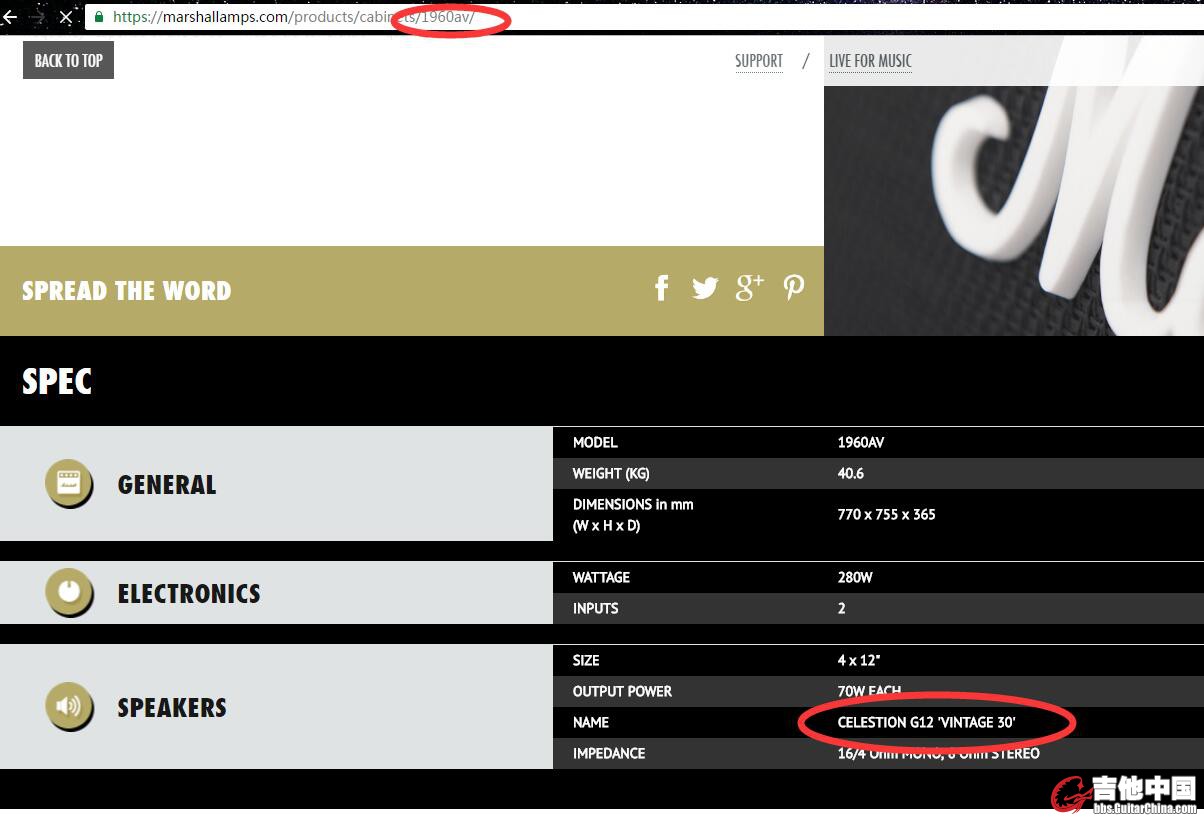Stop page loading with the X button
Viewport: 1204px width, 824px height.
pyautogui.click(x=66, y=17)
